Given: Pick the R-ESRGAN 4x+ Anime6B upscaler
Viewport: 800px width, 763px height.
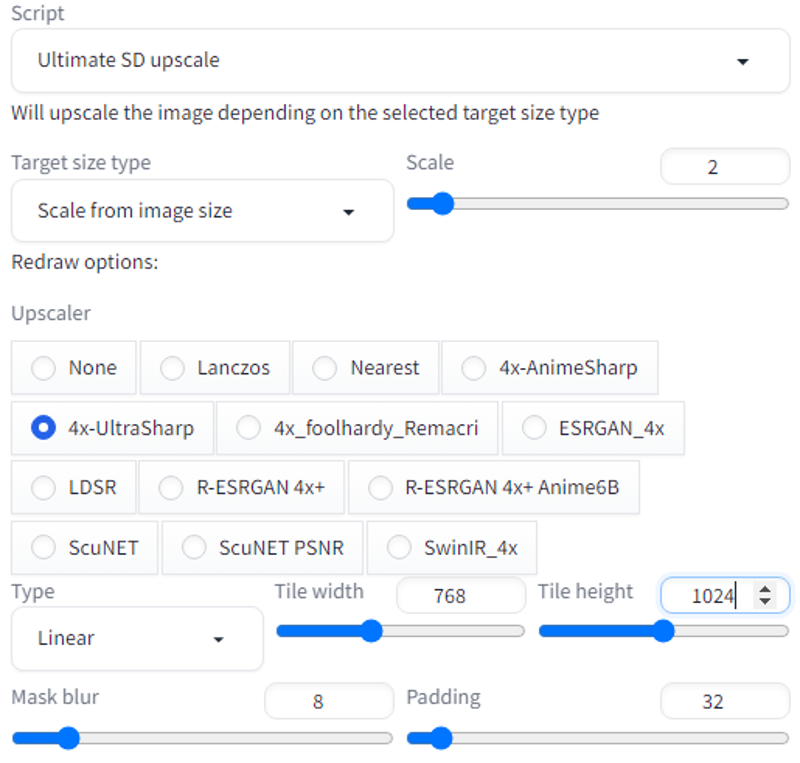Looking at the screenshot, I should coord(493,487).
